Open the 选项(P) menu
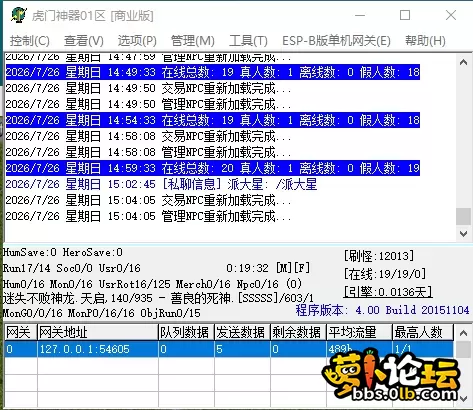473x410 pixels. click(x=137, y=41)
